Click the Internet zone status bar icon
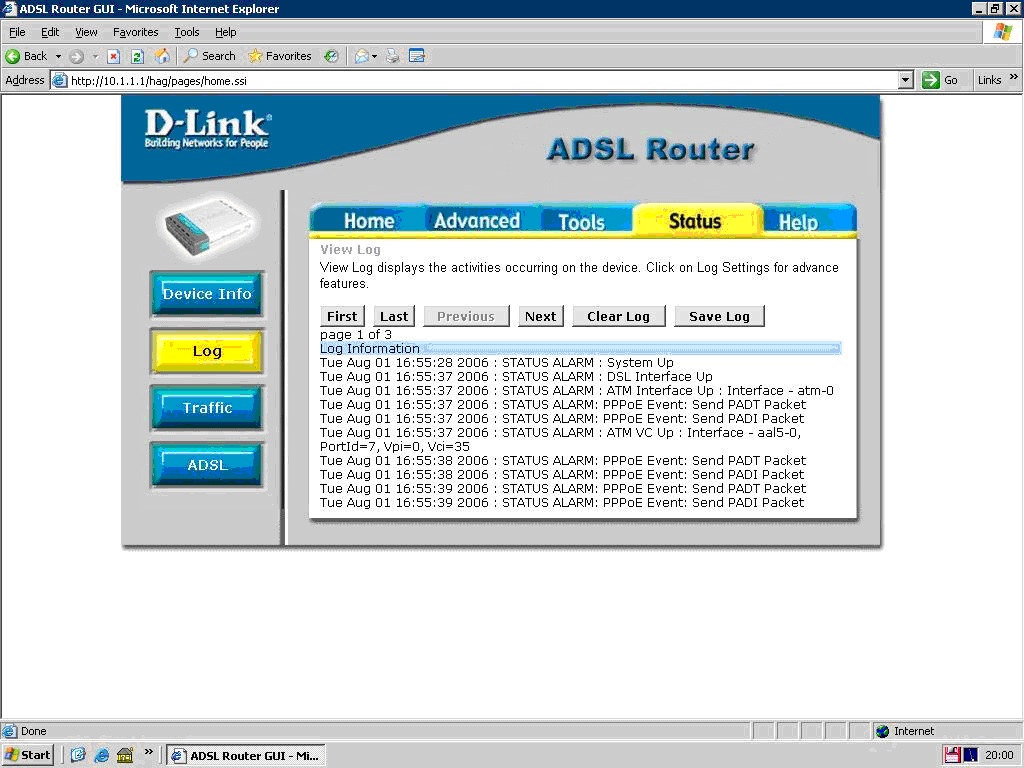1024x768 pixels. 882,731
